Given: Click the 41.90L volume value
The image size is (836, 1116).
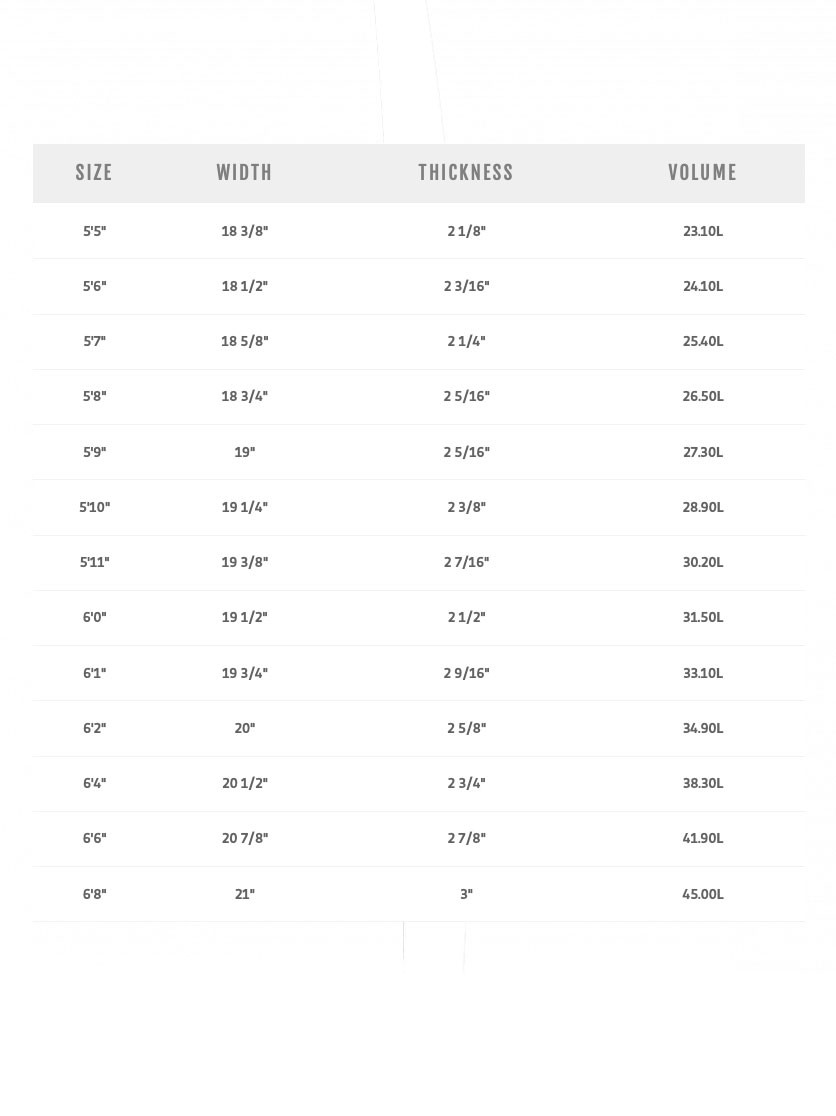Looking at the screenshot, I should pyautogui.click(x=703, y=838).
